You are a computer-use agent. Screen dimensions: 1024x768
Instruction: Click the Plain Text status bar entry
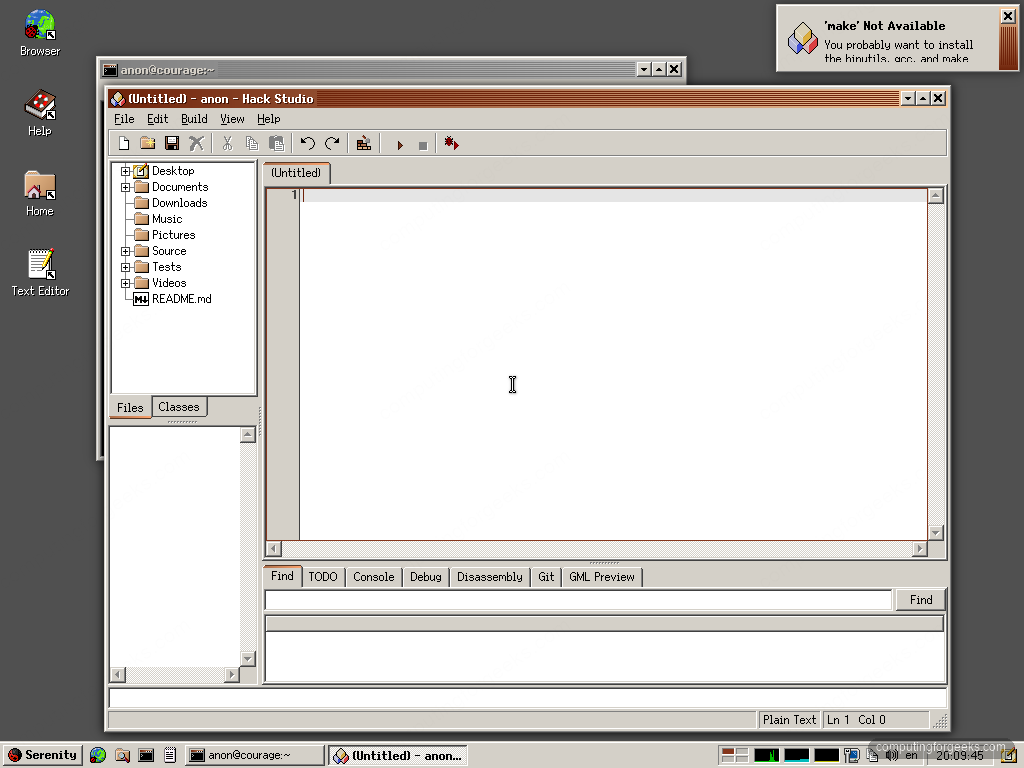789,720
